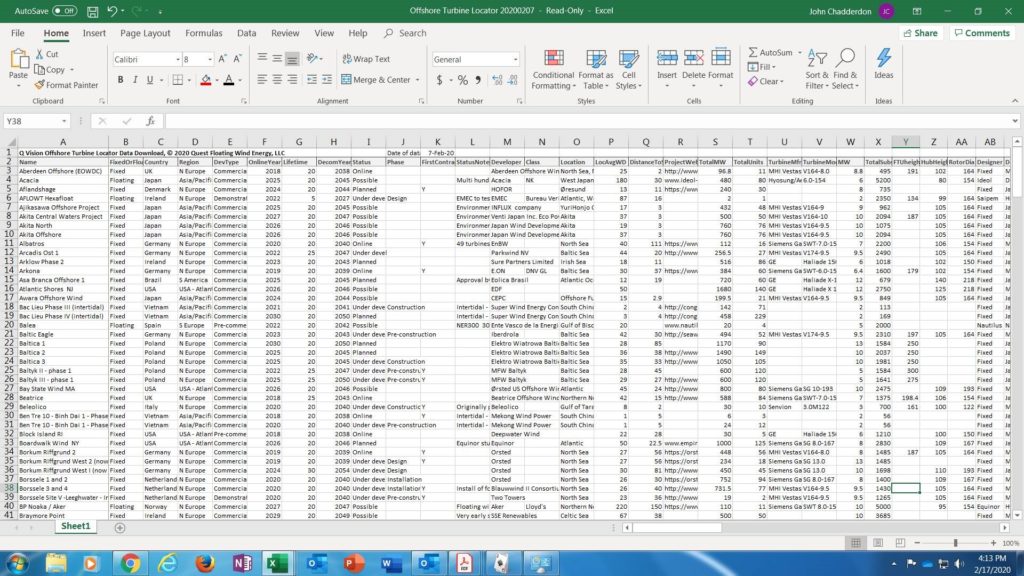This screenshot has height=576, width=1024.
Task: Toggle Underline formatting
Action: (150, 80)
